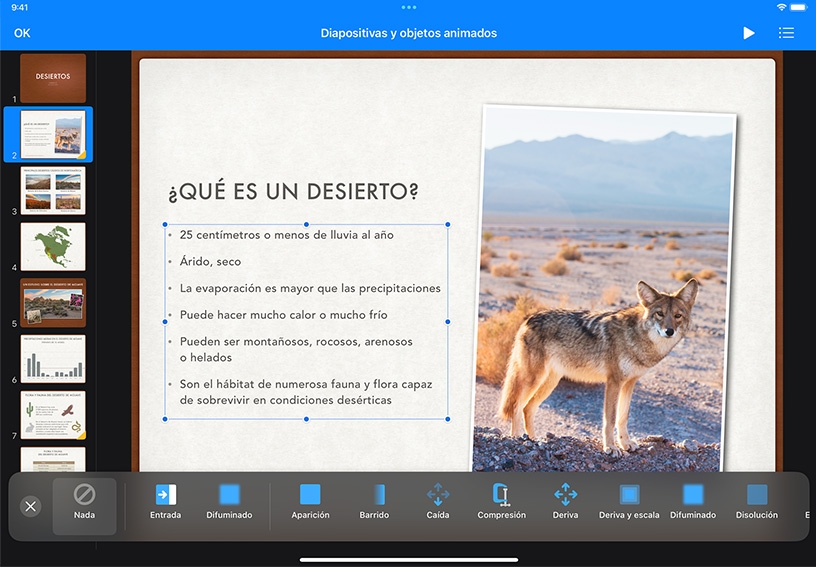The height and width of the screenshot is (567, 816).
Task: Tap bullet 'Puede hacer mucho calor o mucho frío'
Action: [x=284, y=315]
